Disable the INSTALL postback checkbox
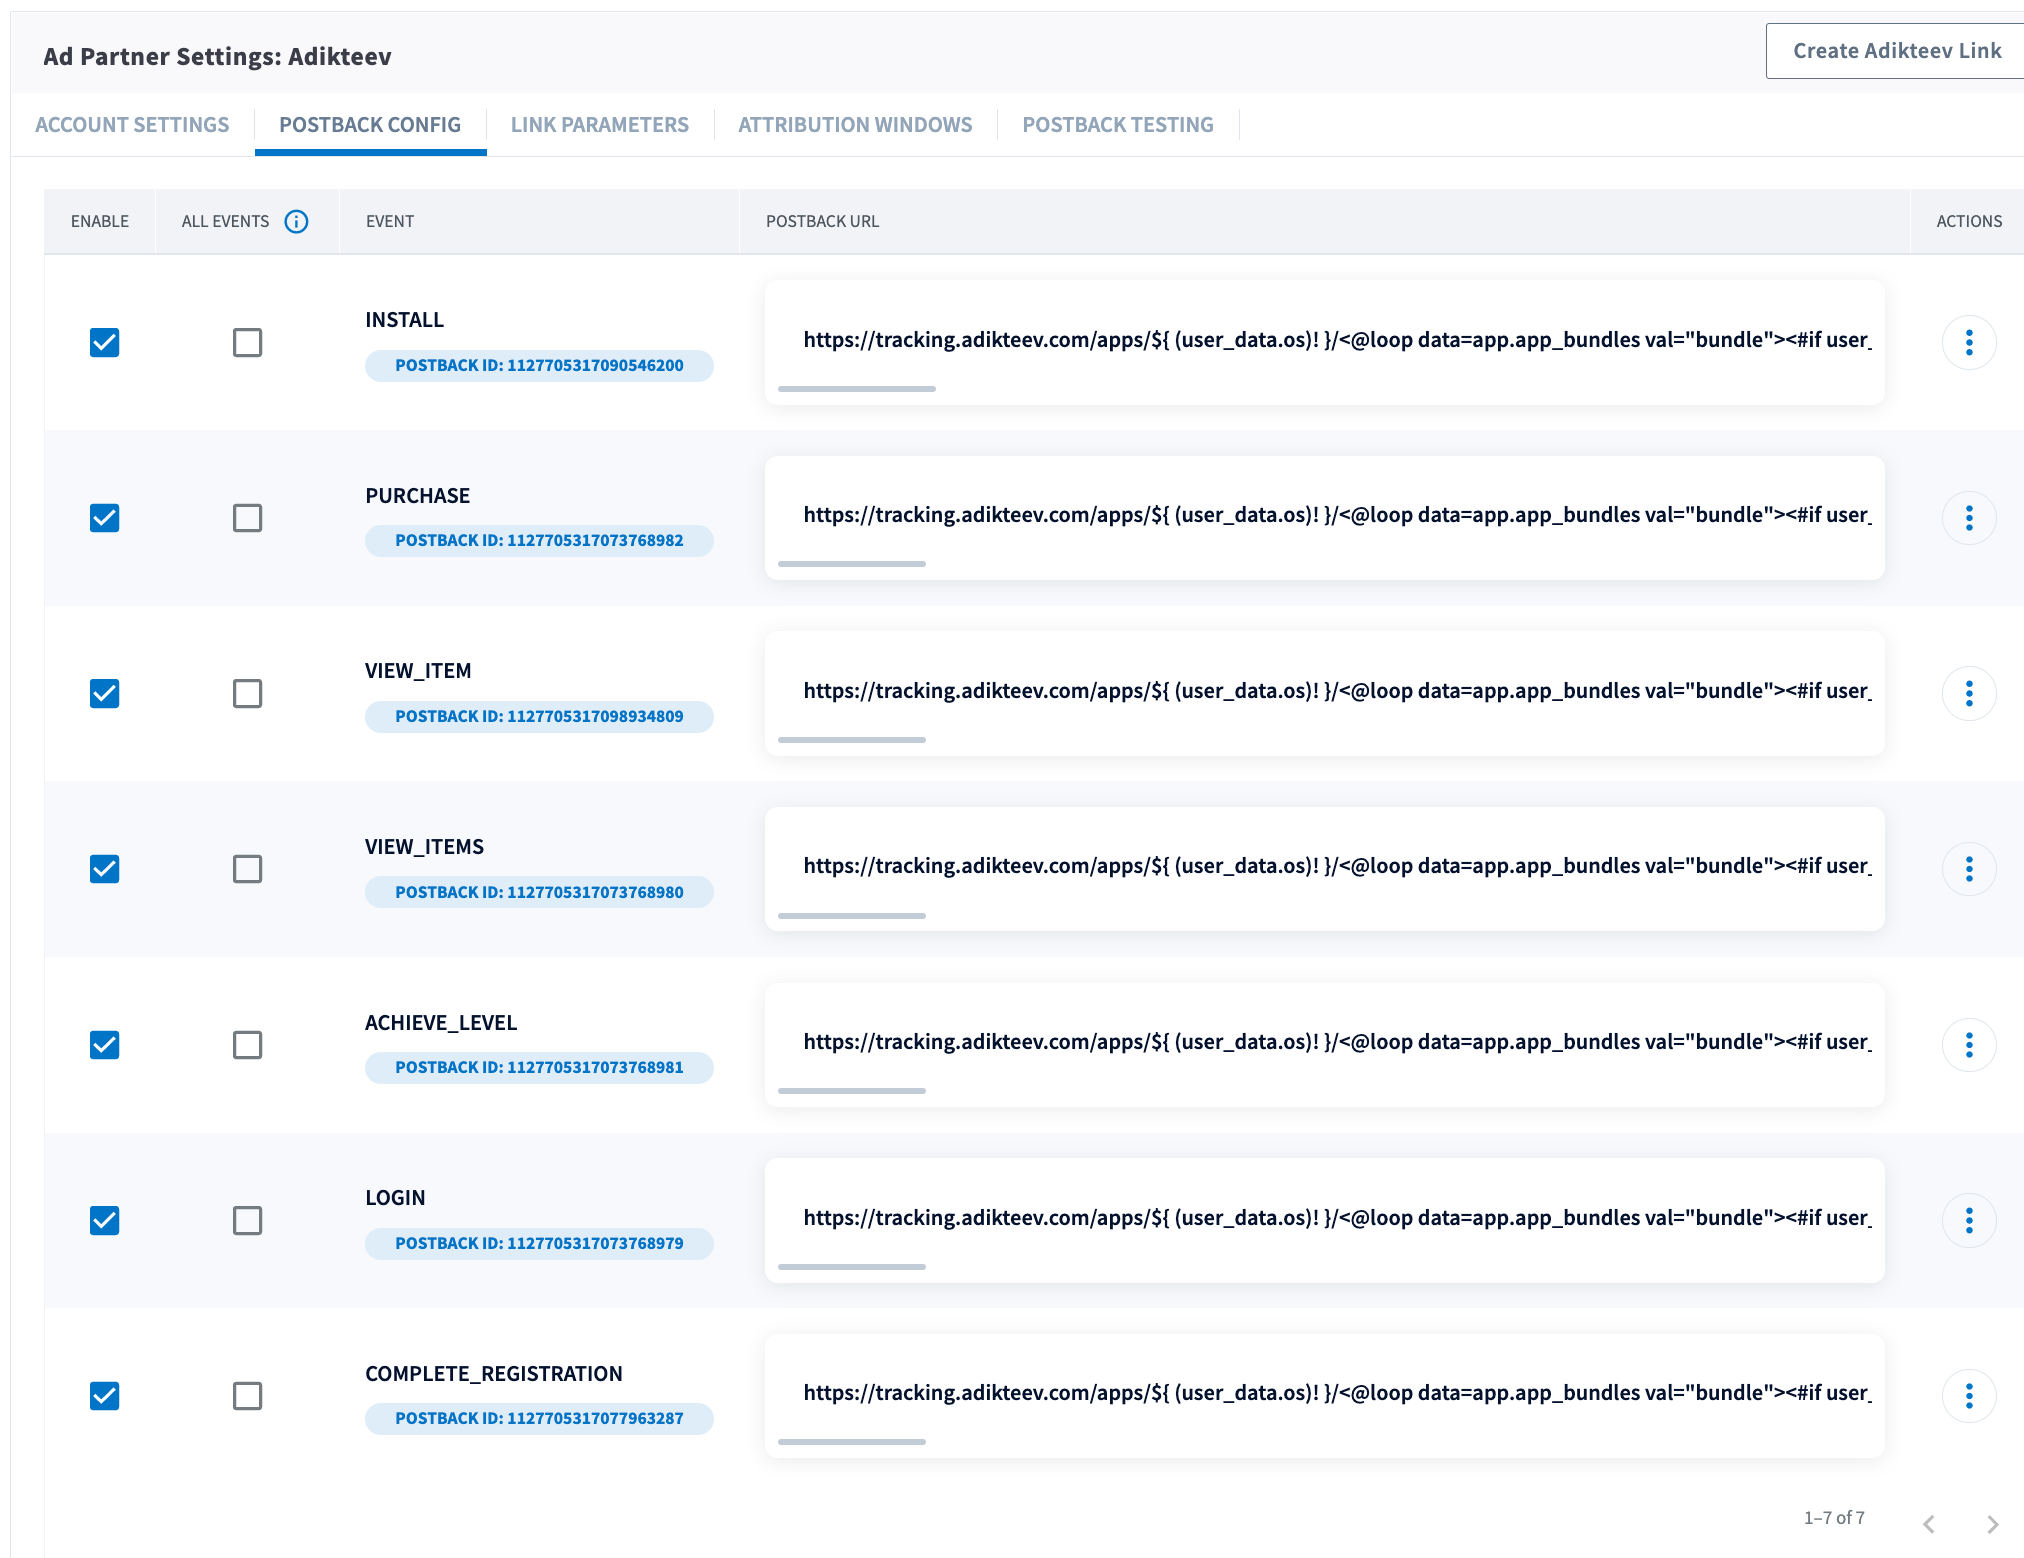2024x1558 pixels. tap(105, 343)
